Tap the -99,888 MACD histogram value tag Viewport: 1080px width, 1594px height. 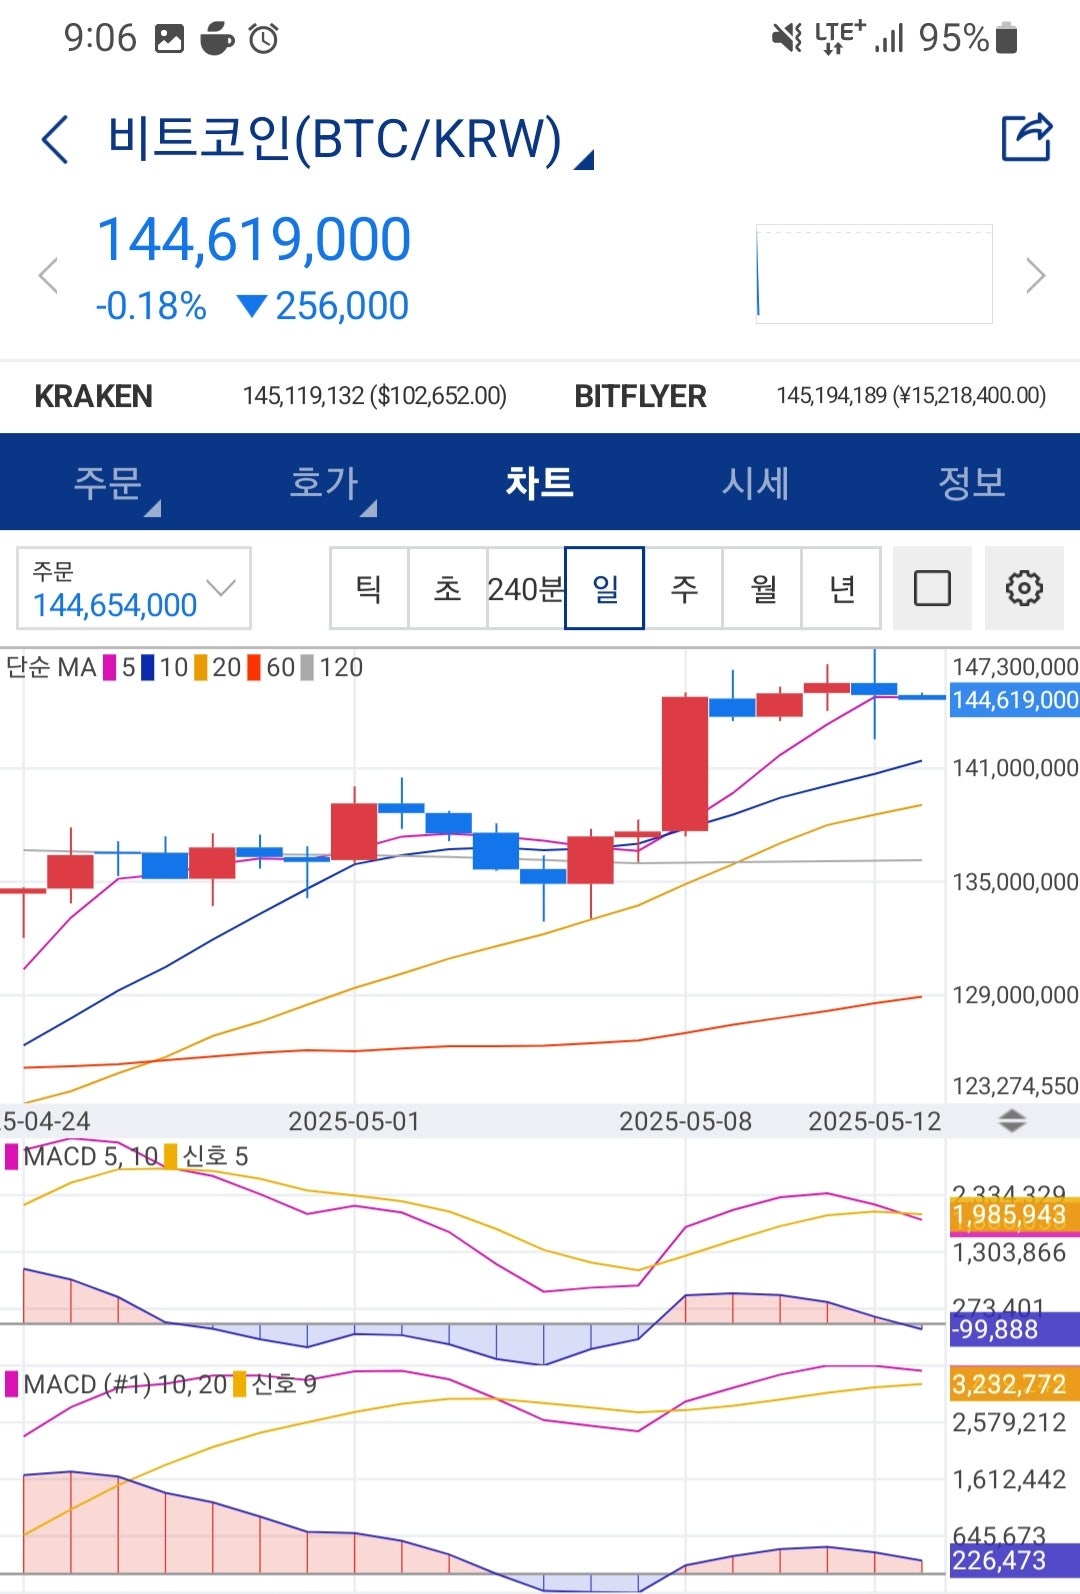tap(1014, 1330)
